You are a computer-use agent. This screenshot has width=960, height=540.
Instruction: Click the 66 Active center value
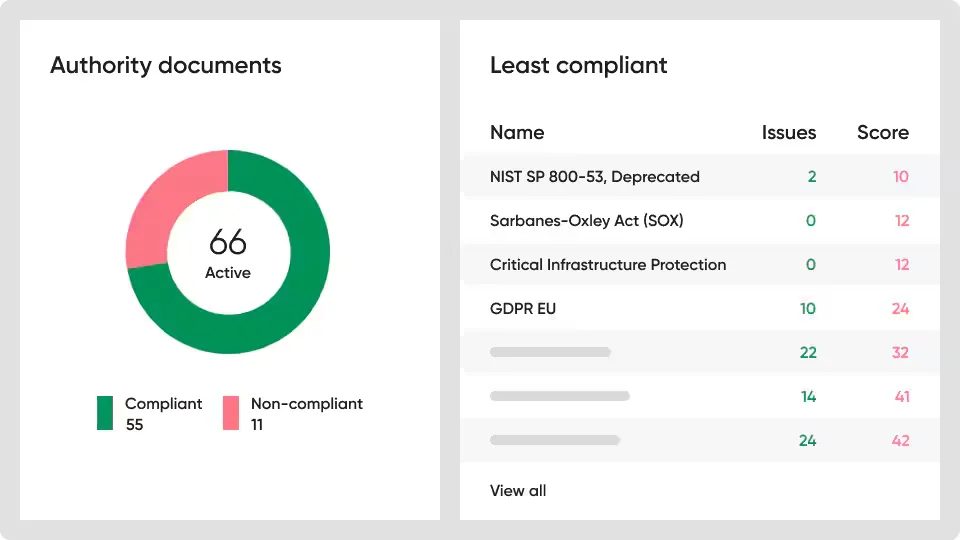[x=228, y=252]
